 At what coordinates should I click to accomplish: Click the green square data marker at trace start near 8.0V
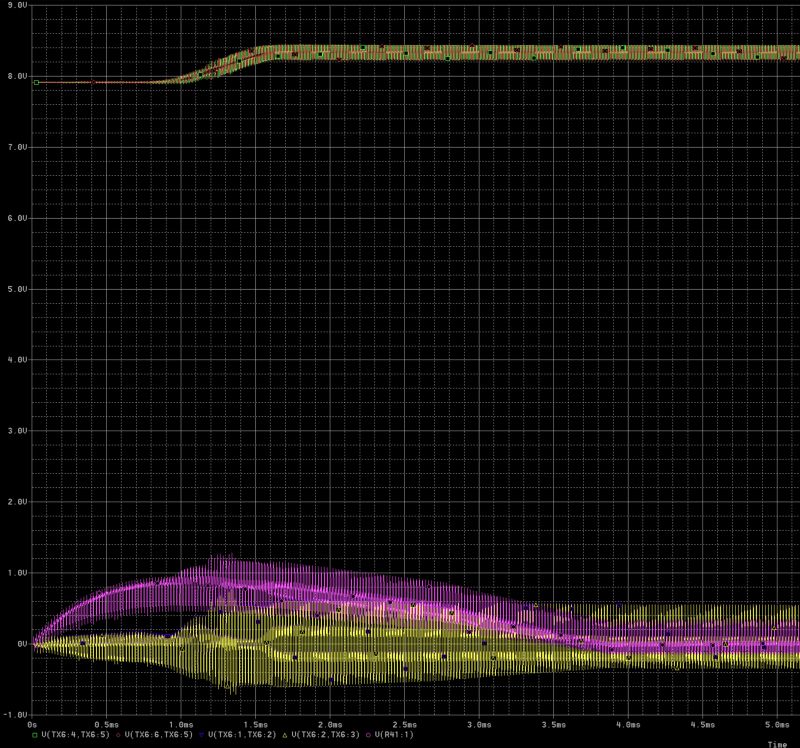[x=36, y=82]
